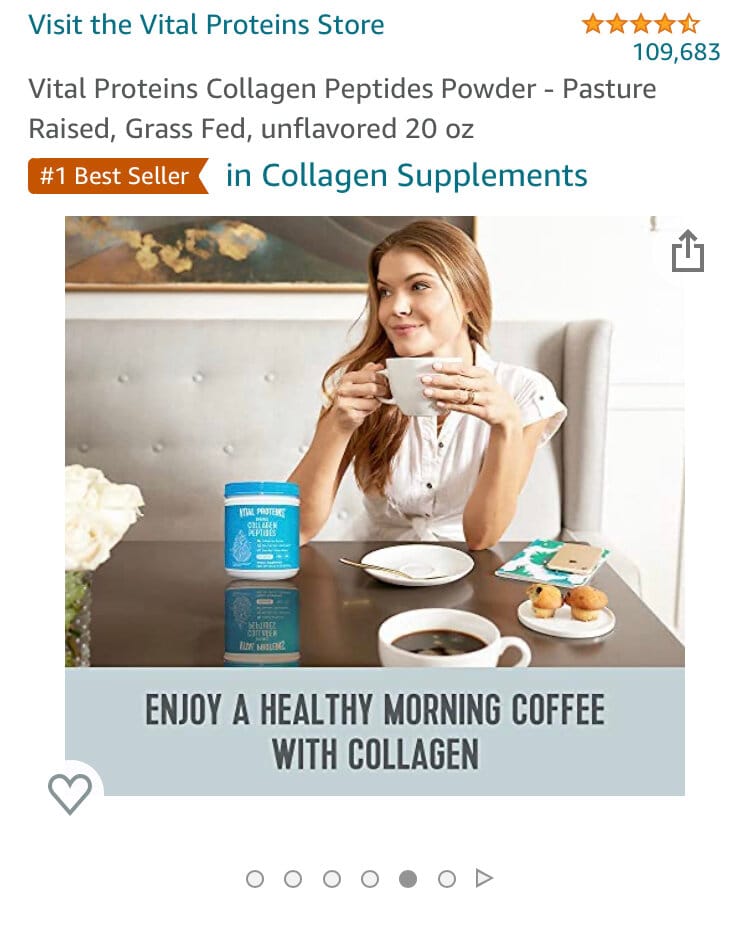The width and height of the screenshot is (750, 926).
Task: Select first image carousel dot
Action: 255,879
